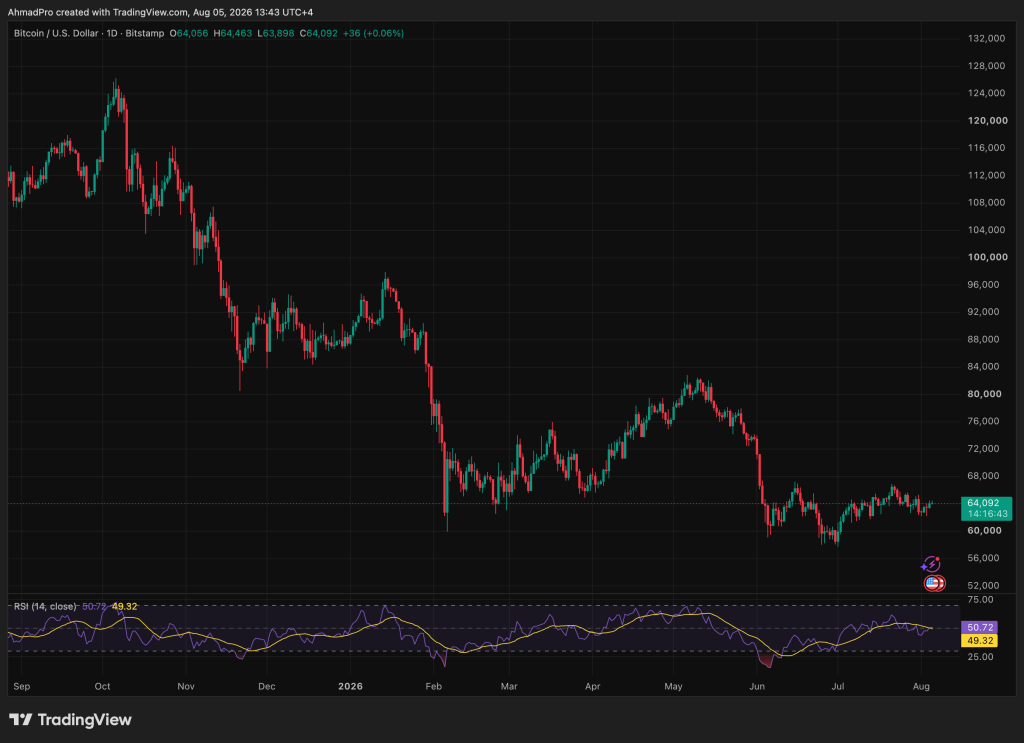Click the bold 2026 label on time axis
The width and height of the screenshot is (1024, 743).
(351, 686)
